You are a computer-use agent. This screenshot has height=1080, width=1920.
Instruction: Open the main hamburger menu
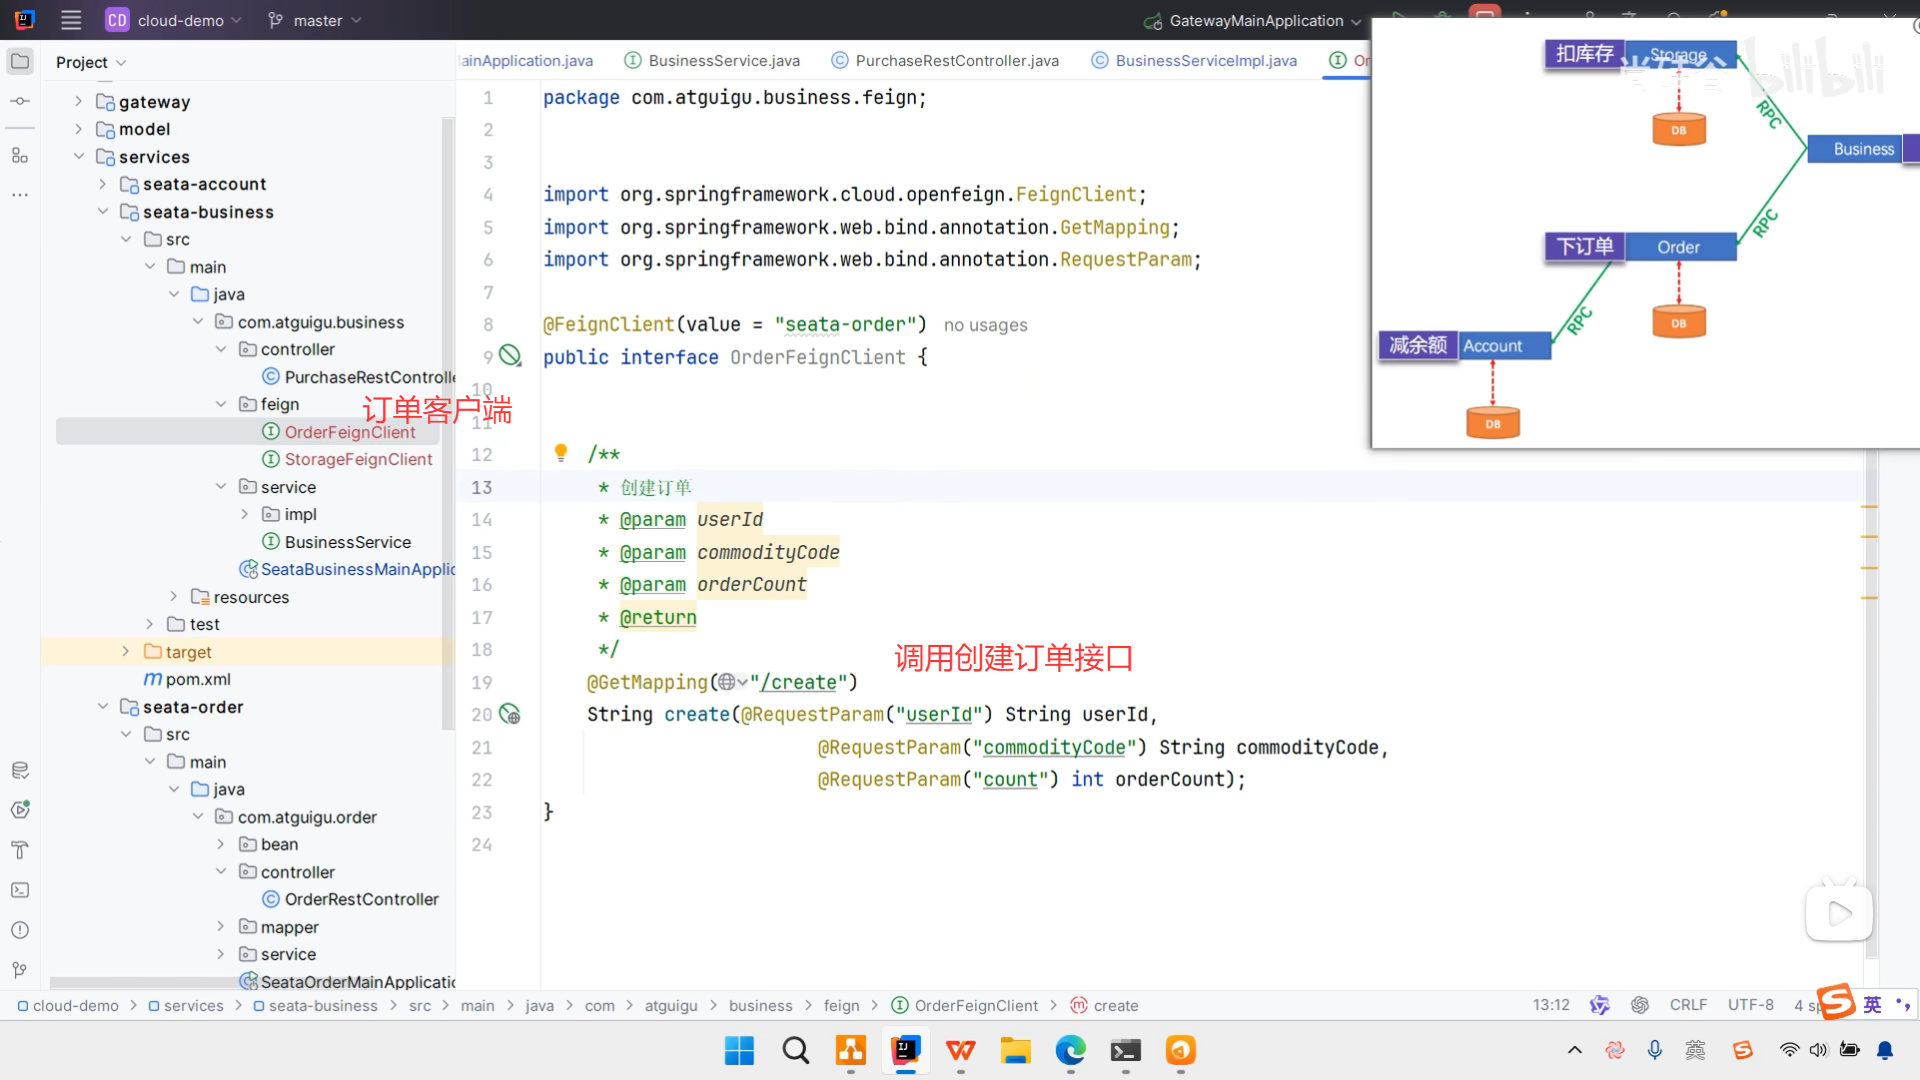71,20
